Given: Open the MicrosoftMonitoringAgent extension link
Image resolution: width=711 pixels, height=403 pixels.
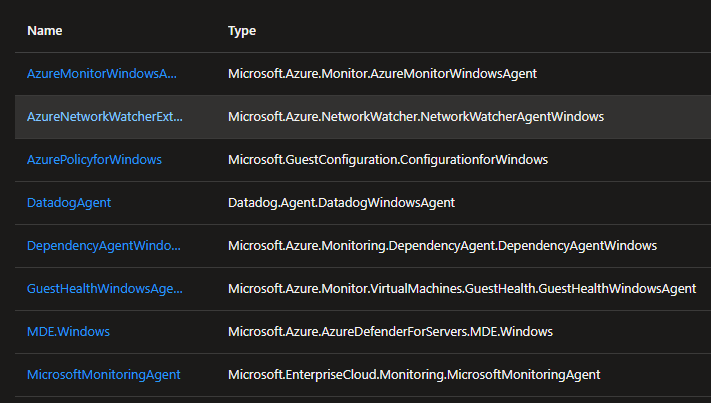Looking at the screenshot, I should (x=104, y=375).
